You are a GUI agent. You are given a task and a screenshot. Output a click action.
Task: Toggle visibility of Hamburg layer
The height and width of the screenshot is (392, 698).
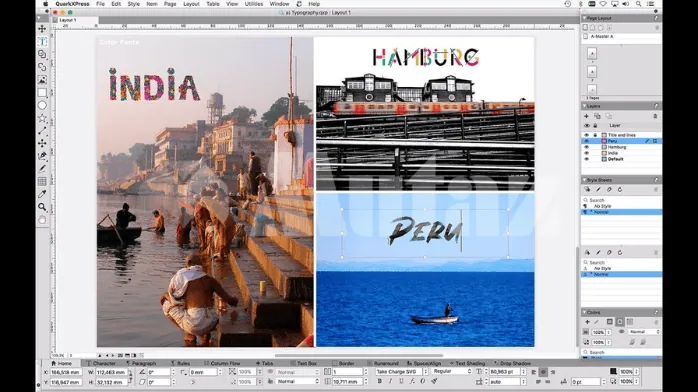coord(586,147)
